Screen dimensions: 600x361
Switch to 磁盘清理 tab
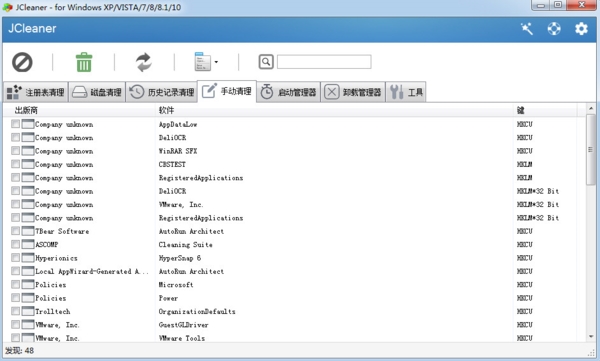(97, 92)
